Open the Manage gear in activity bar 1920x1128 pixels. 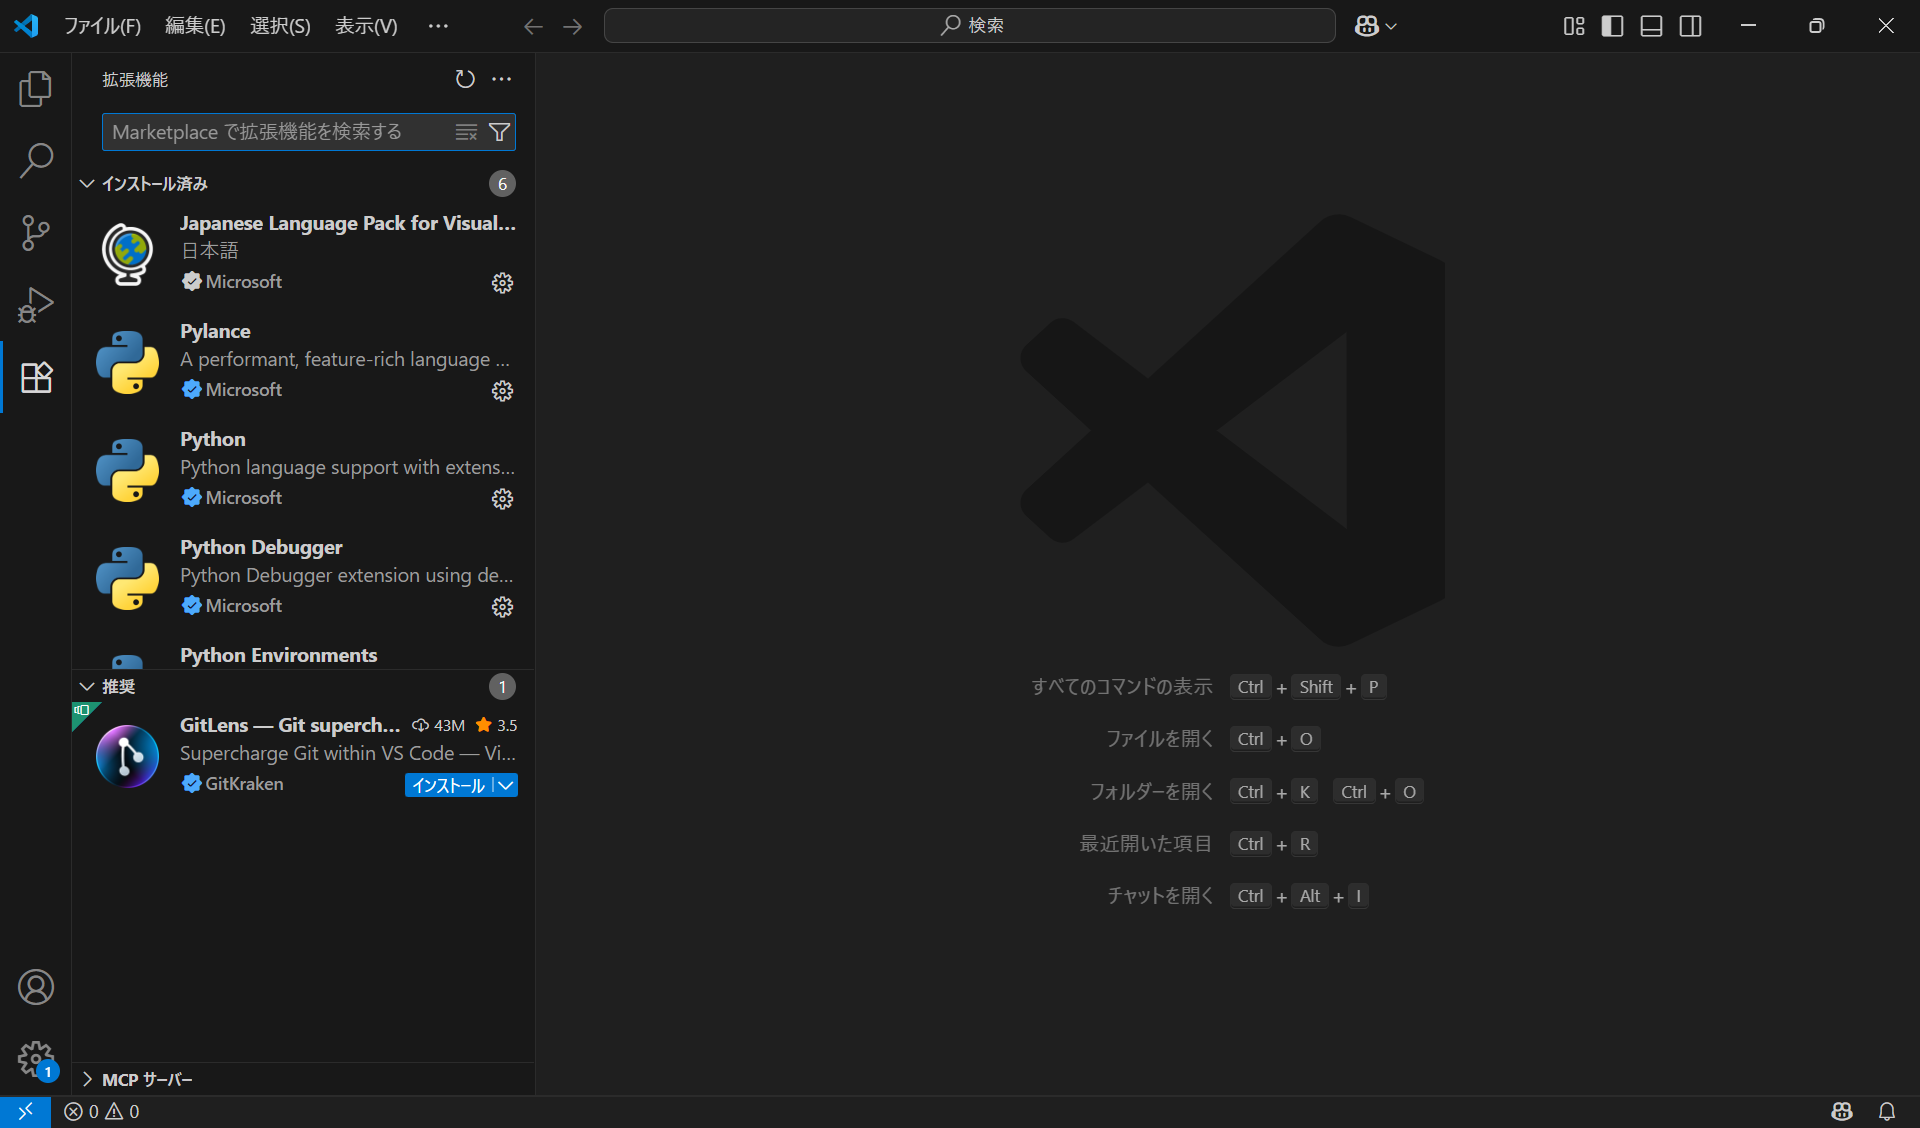click(36, 1059)
